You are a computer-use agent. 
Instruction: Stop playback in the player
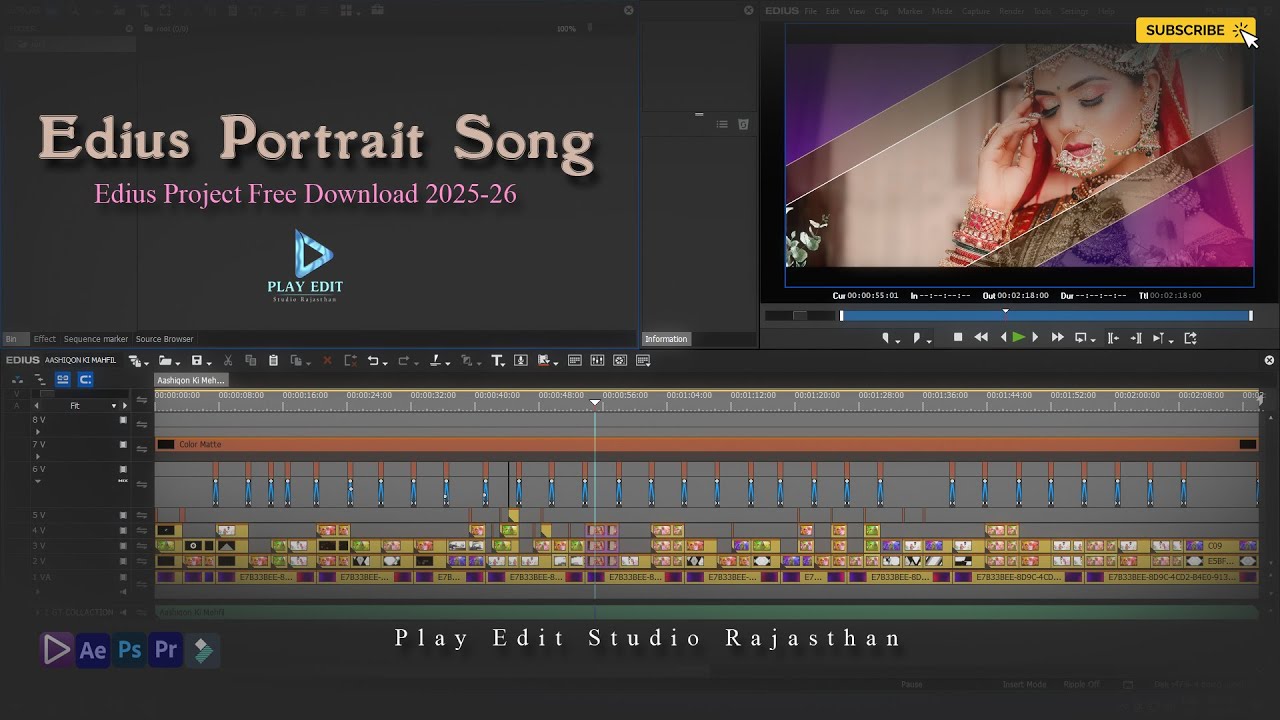pos(958,338)
